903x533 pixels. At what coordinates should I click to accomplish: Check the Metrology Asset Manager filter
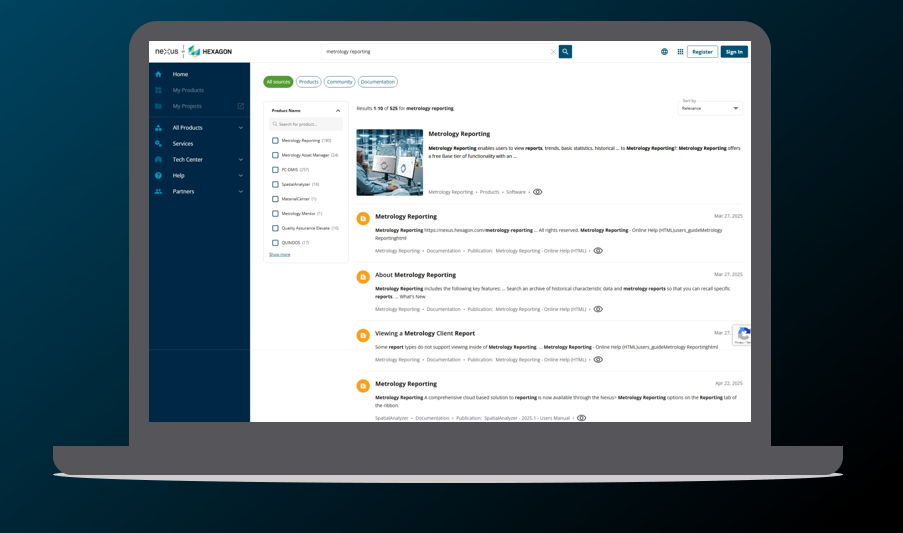click(275, 155)
